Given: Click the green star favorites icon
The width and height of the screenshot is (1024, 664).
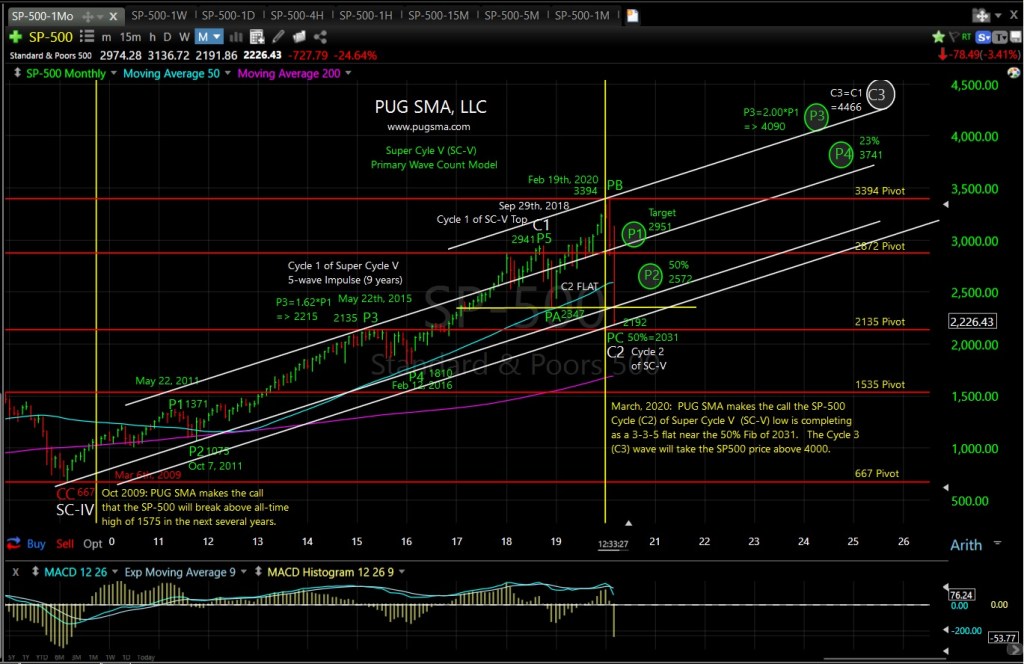Looking at the screenshot, I should (x=938, y=37).
